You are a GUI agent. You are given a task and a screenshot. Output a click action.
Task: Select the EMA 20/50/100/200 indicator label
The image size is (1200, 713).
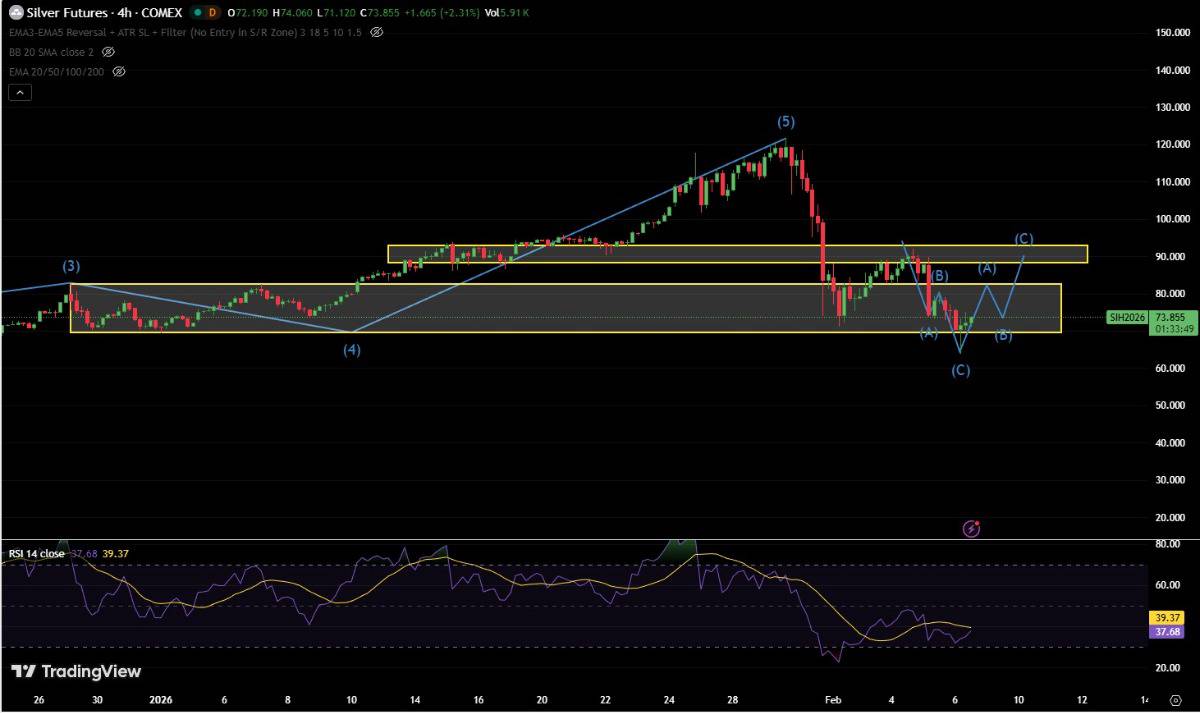56,72
